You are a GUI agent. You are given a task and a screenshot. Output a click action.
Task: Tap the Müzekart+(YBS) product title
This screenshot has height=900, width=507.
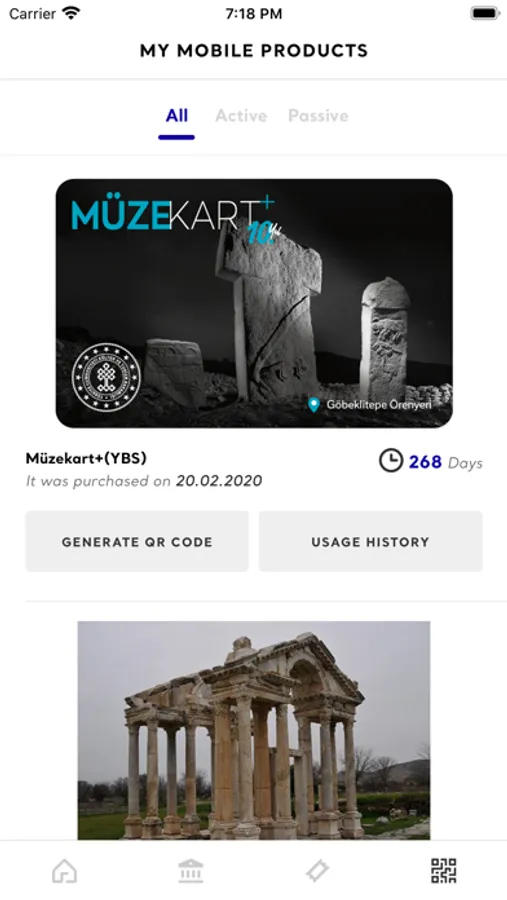tap(86, 458)
